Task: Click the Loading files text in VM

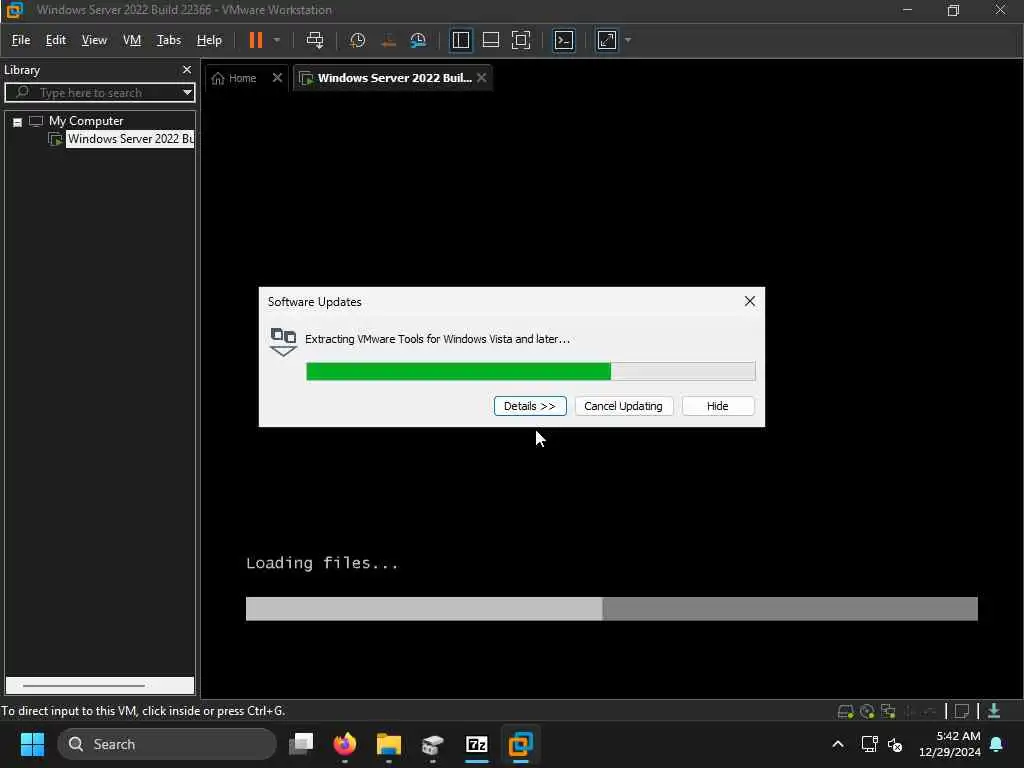Action: click(x=322, y=563)
